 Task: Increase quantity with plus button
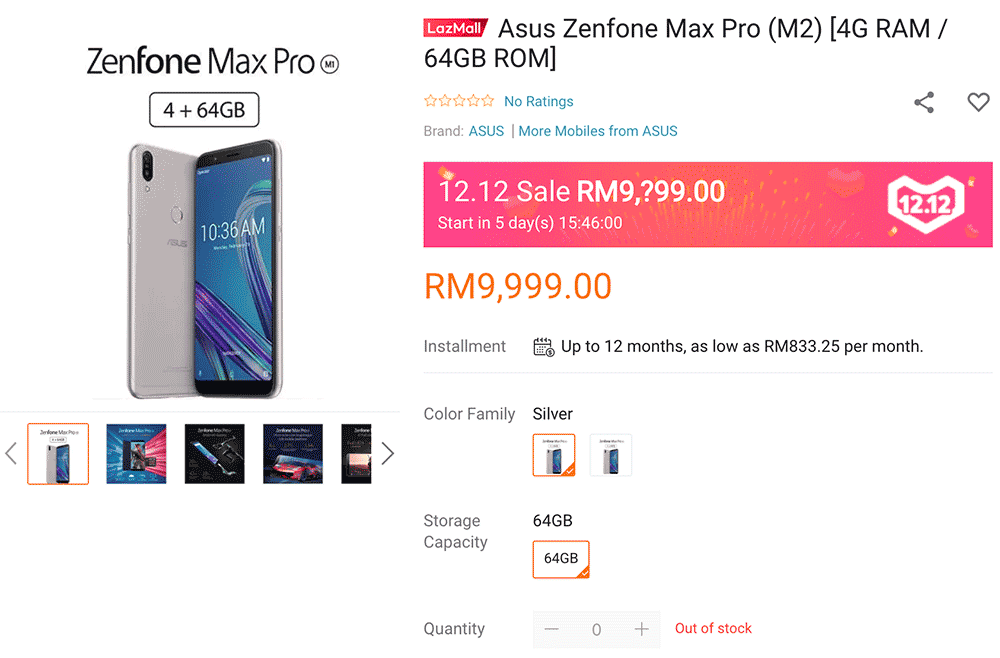pyautogui.click(x=642, y=629)
